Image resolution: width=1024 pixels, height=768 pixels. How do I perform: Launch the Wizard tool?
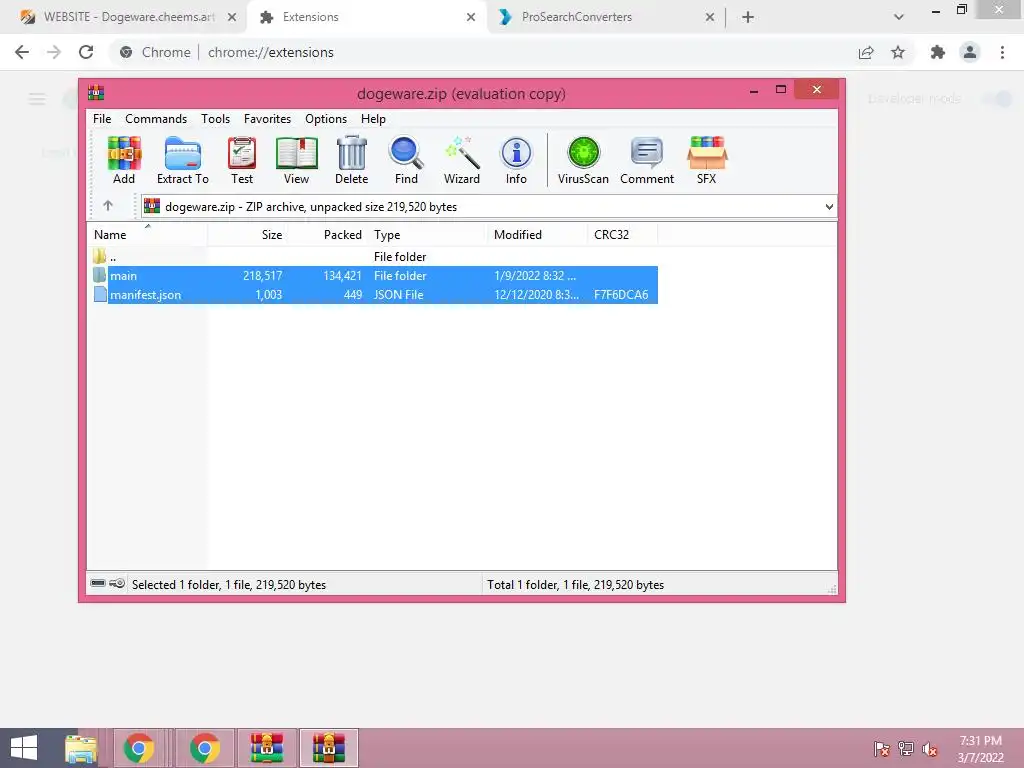click(x=462, y=160)
